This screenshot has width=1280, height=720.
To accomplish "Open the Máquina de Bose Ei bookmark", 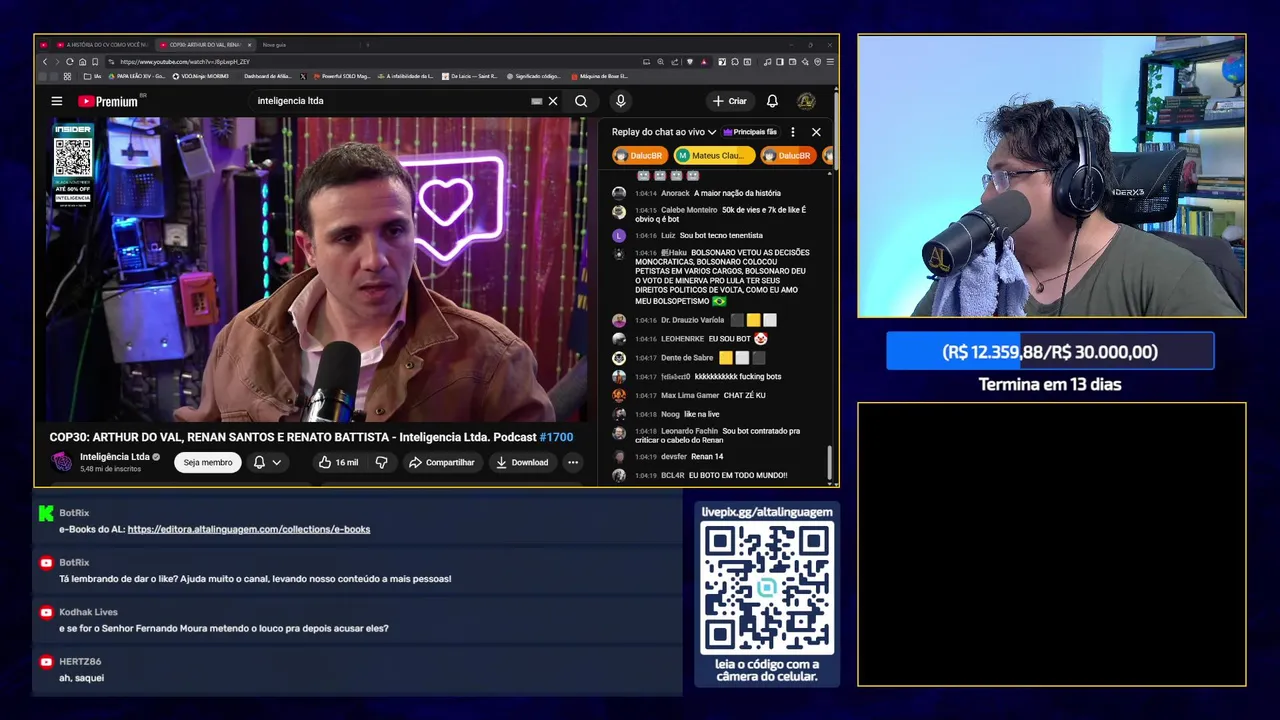I will click(x=599, y=76).
